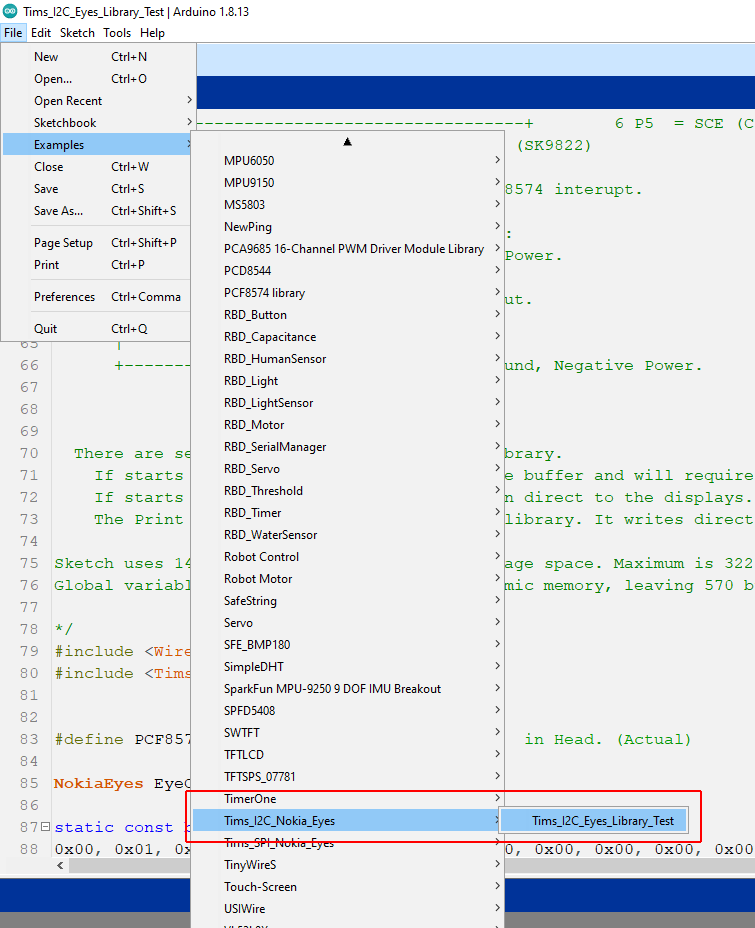This screenshot has height=928, width=755.
Task: Expand the Sketchbook submenu
Action: click(x=98, y=123)
